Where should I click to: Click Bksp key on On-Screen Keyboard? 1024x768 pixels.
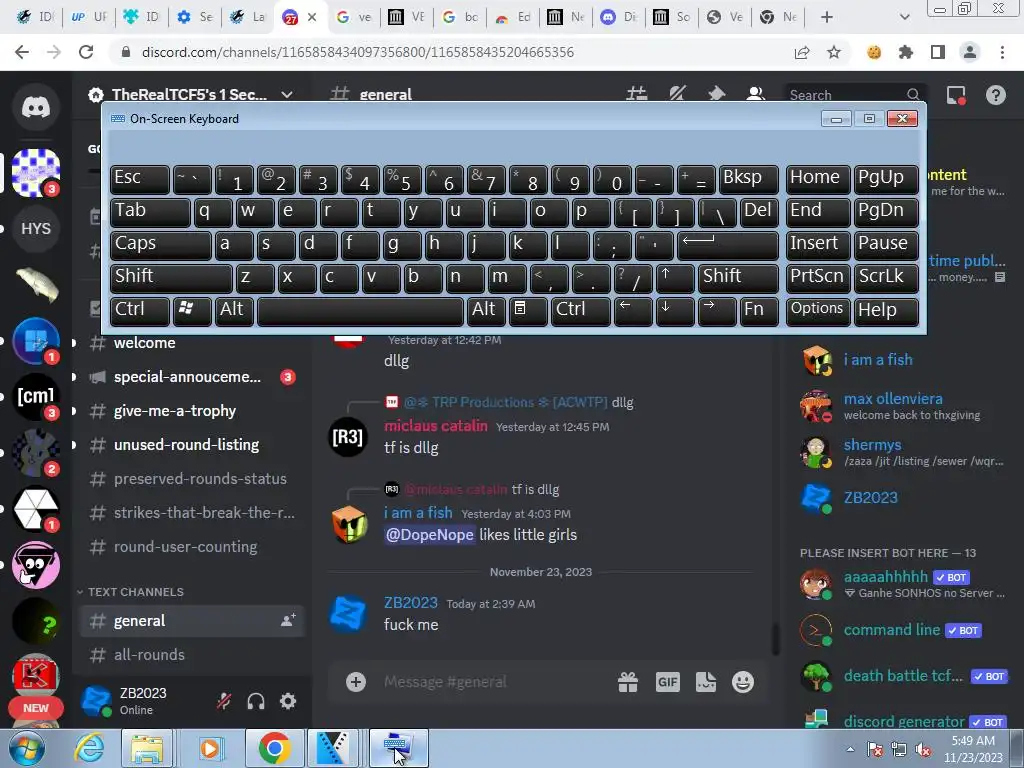748,178
